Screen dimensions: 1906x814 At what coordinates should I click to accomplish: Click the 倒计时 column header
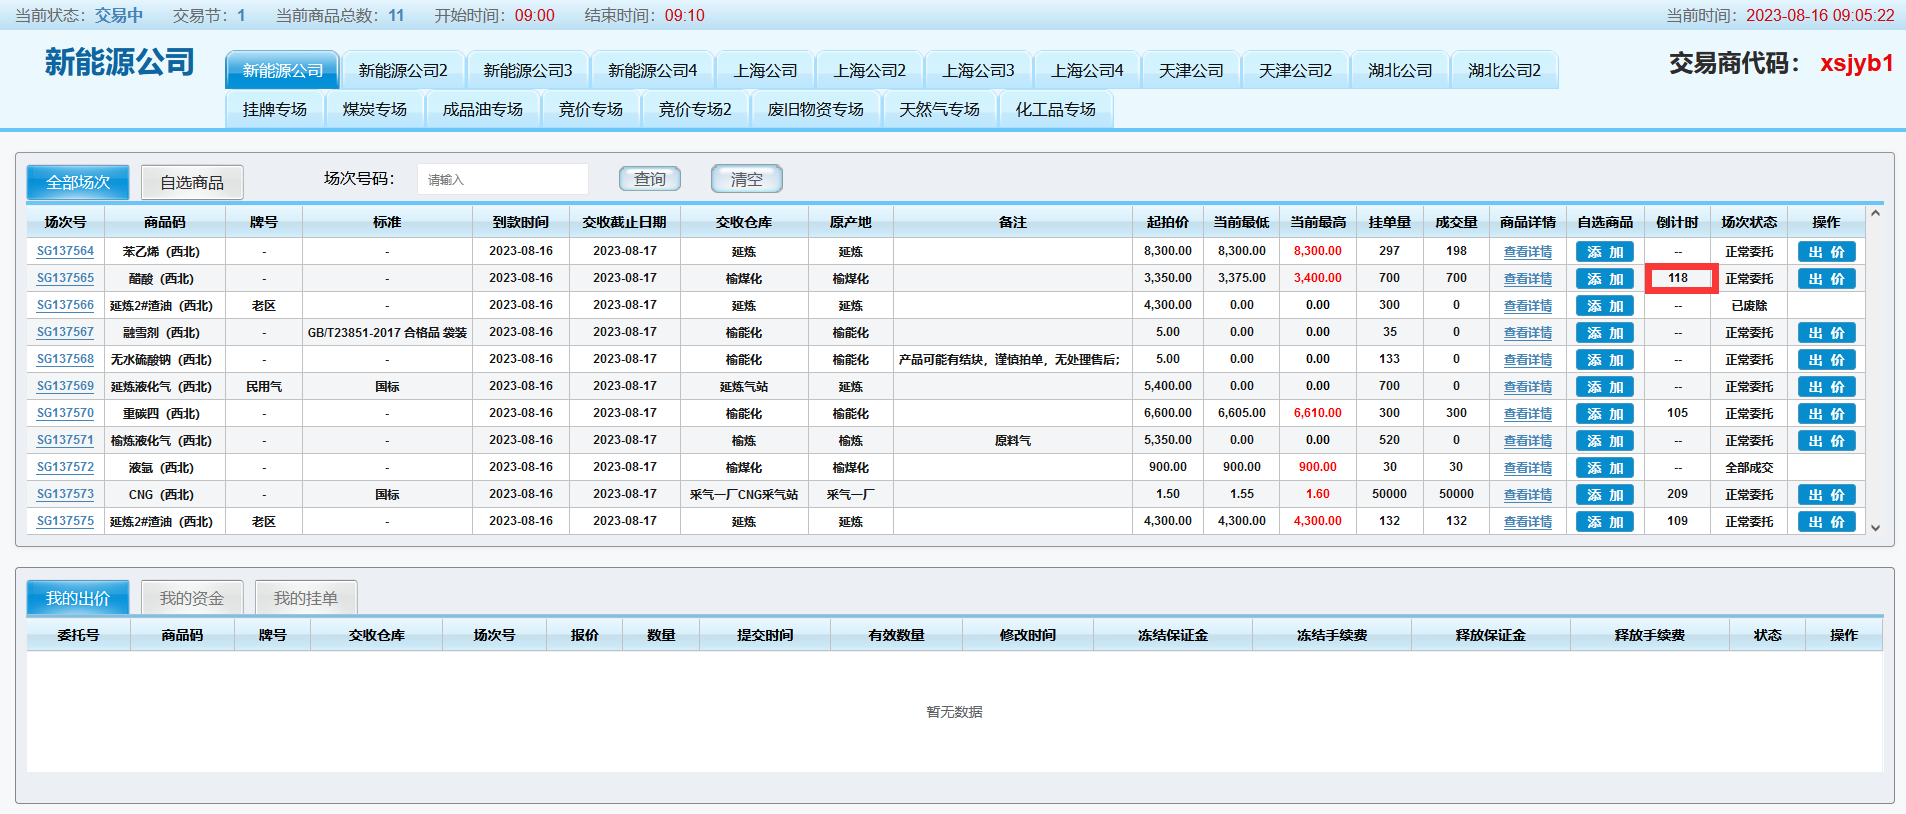pos(1677,222)
